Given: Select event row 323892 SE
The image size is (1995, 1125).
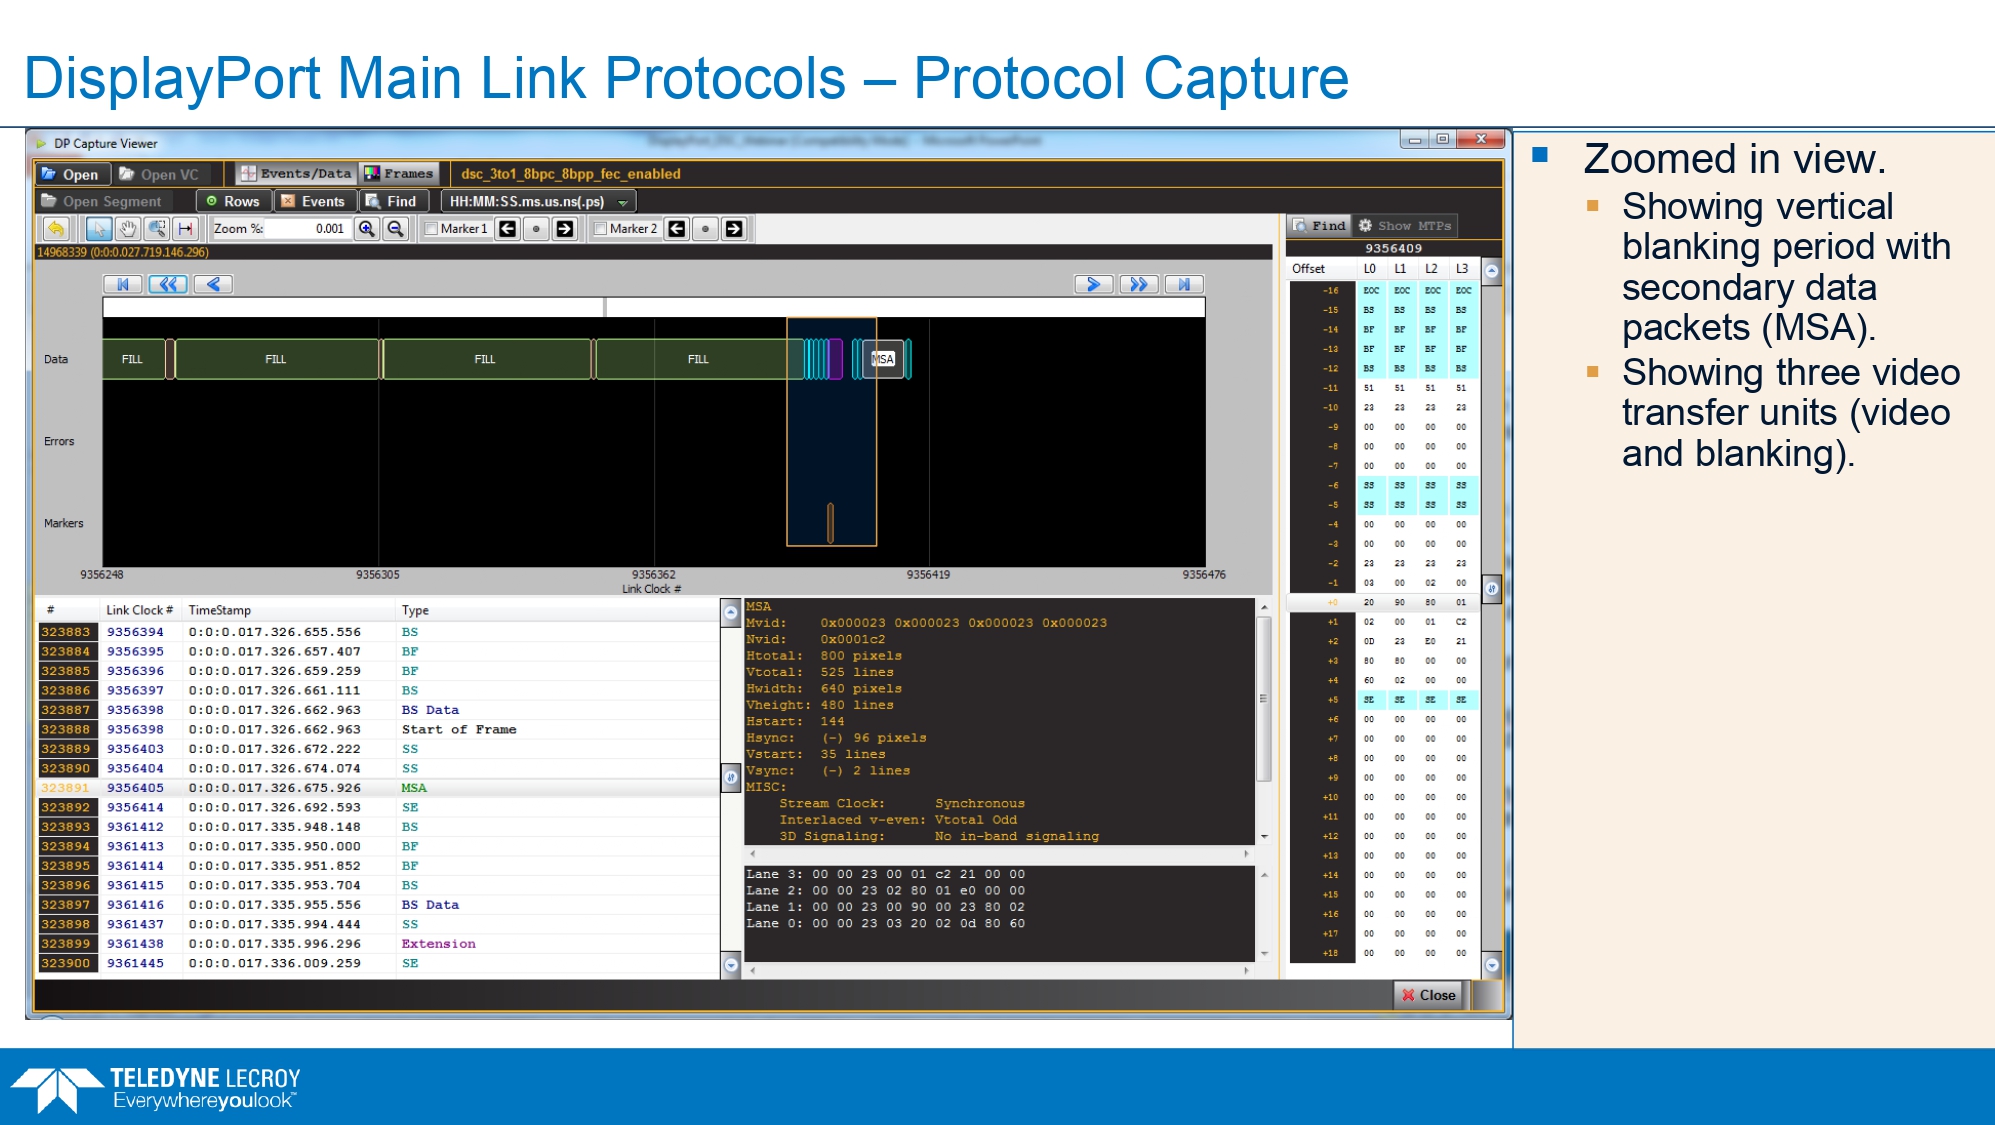Looking at the screenshot, I should (378, 808).
